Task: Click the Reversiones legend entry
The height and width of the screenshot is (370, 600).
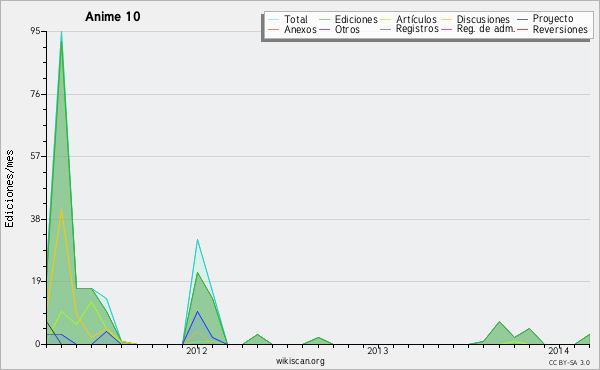Action: pyautogui.click(x=560, y=29)
